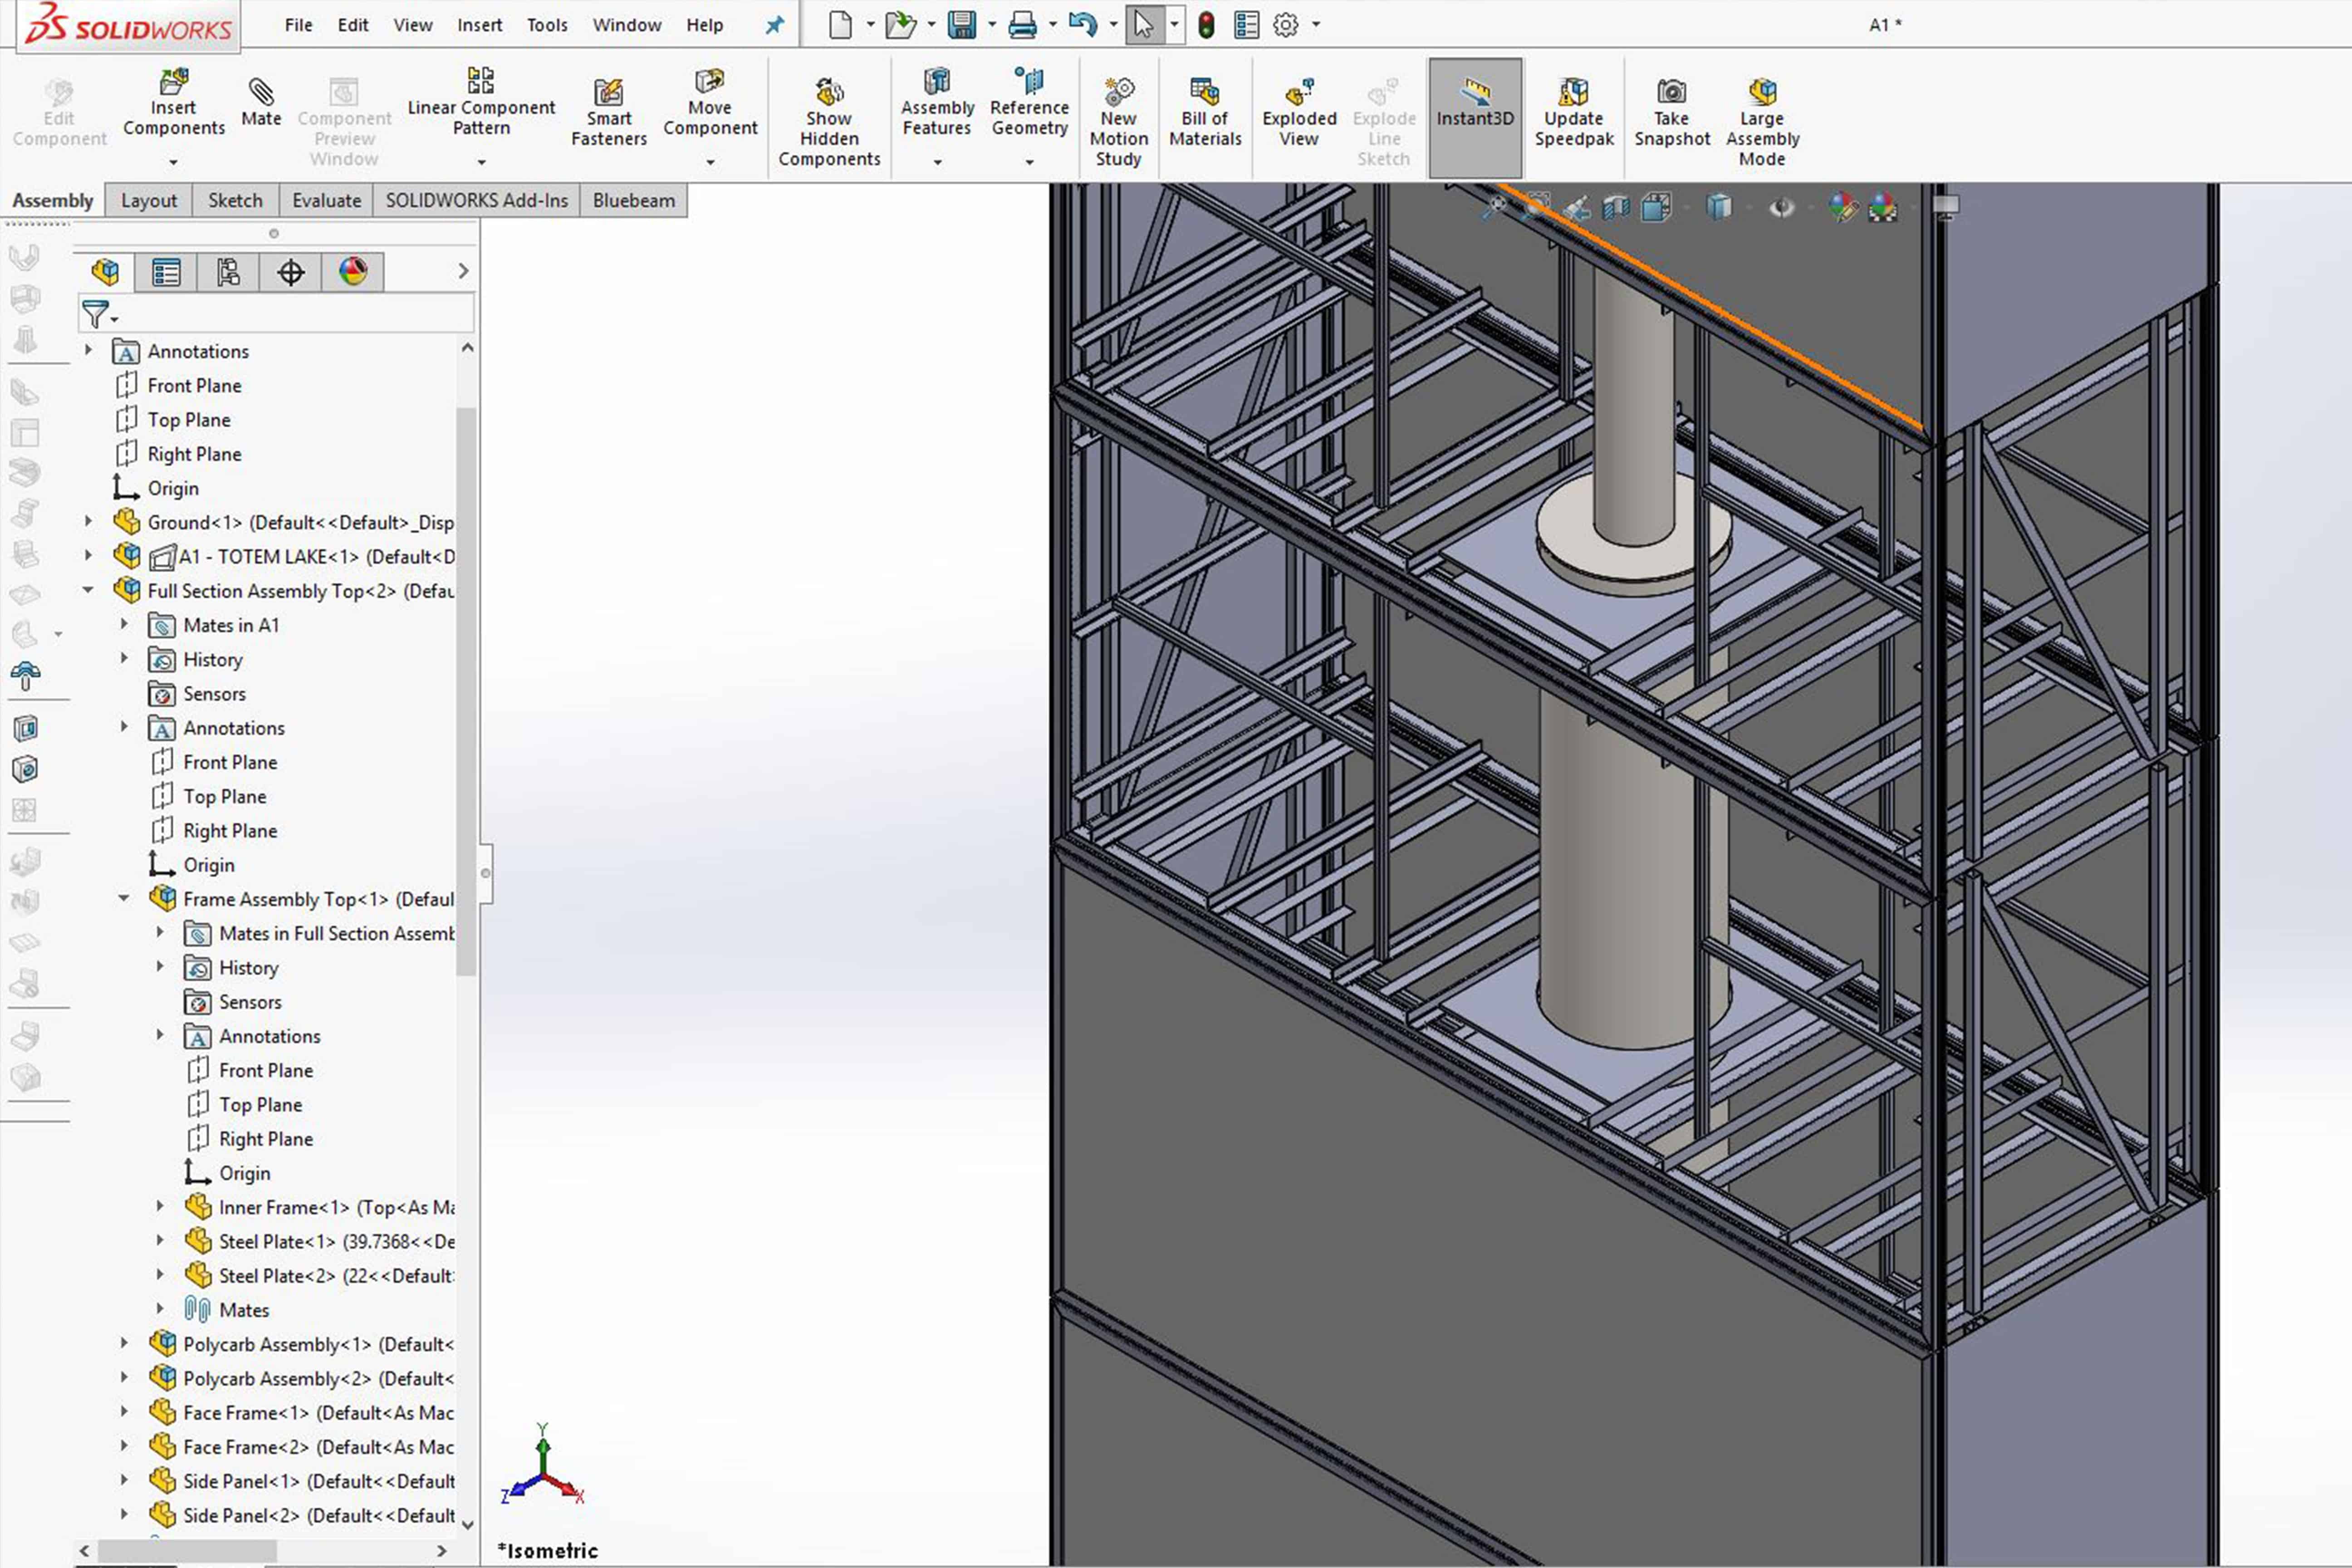2352x1568 pixels.
Task: Click Apply Scene icon in view toolbar
Action: click(x=1882, y=208)
